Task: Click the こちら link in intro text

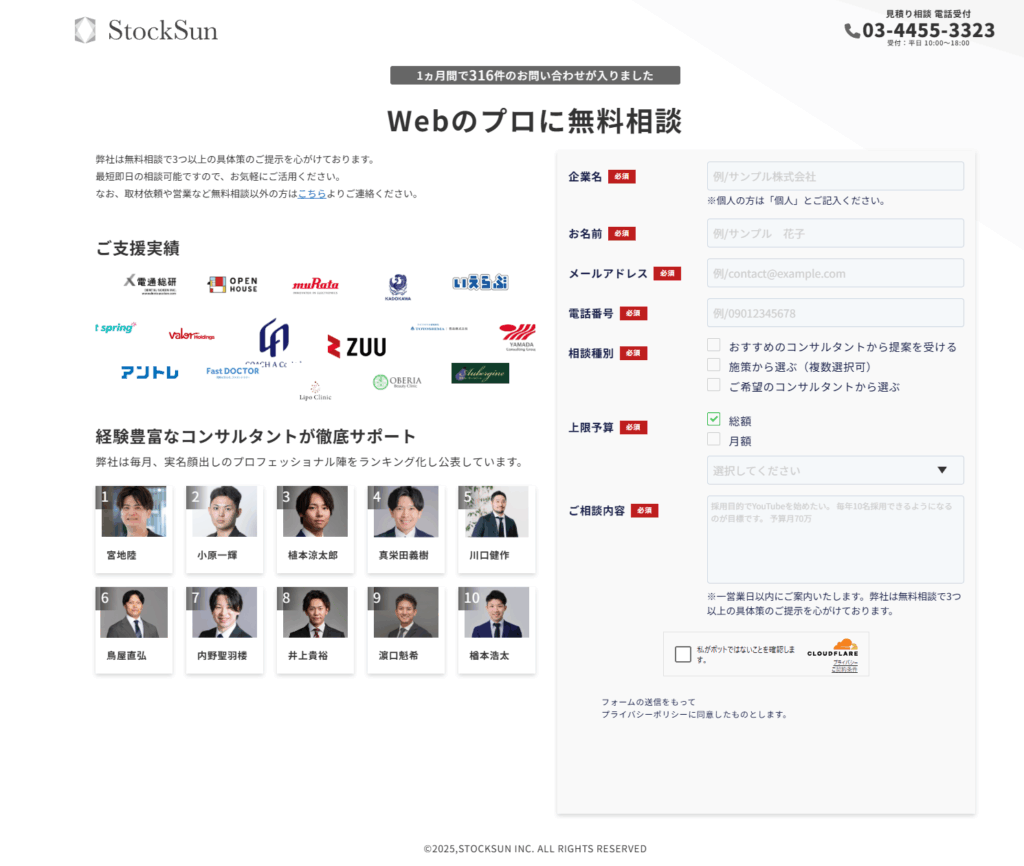Action: click(312, 194)
